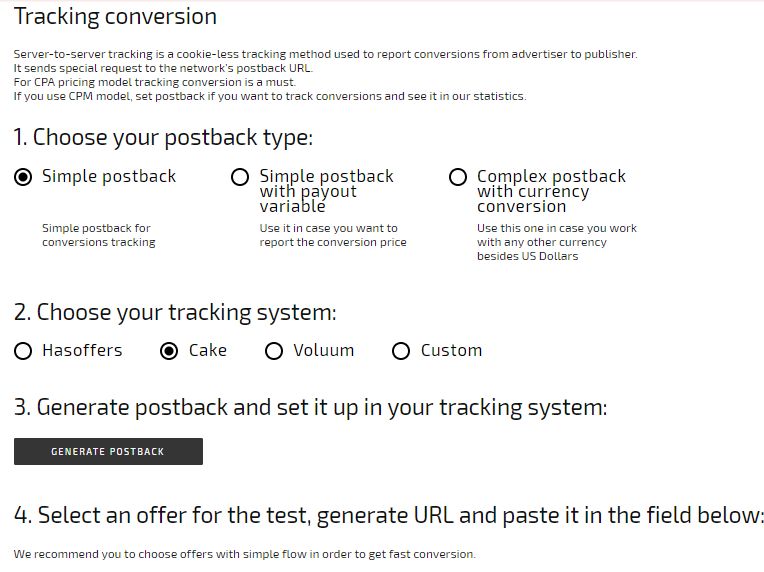This screenshot has height=572, width=764.
Task: Click the Hasoffers label text
Action: point(82,350)
